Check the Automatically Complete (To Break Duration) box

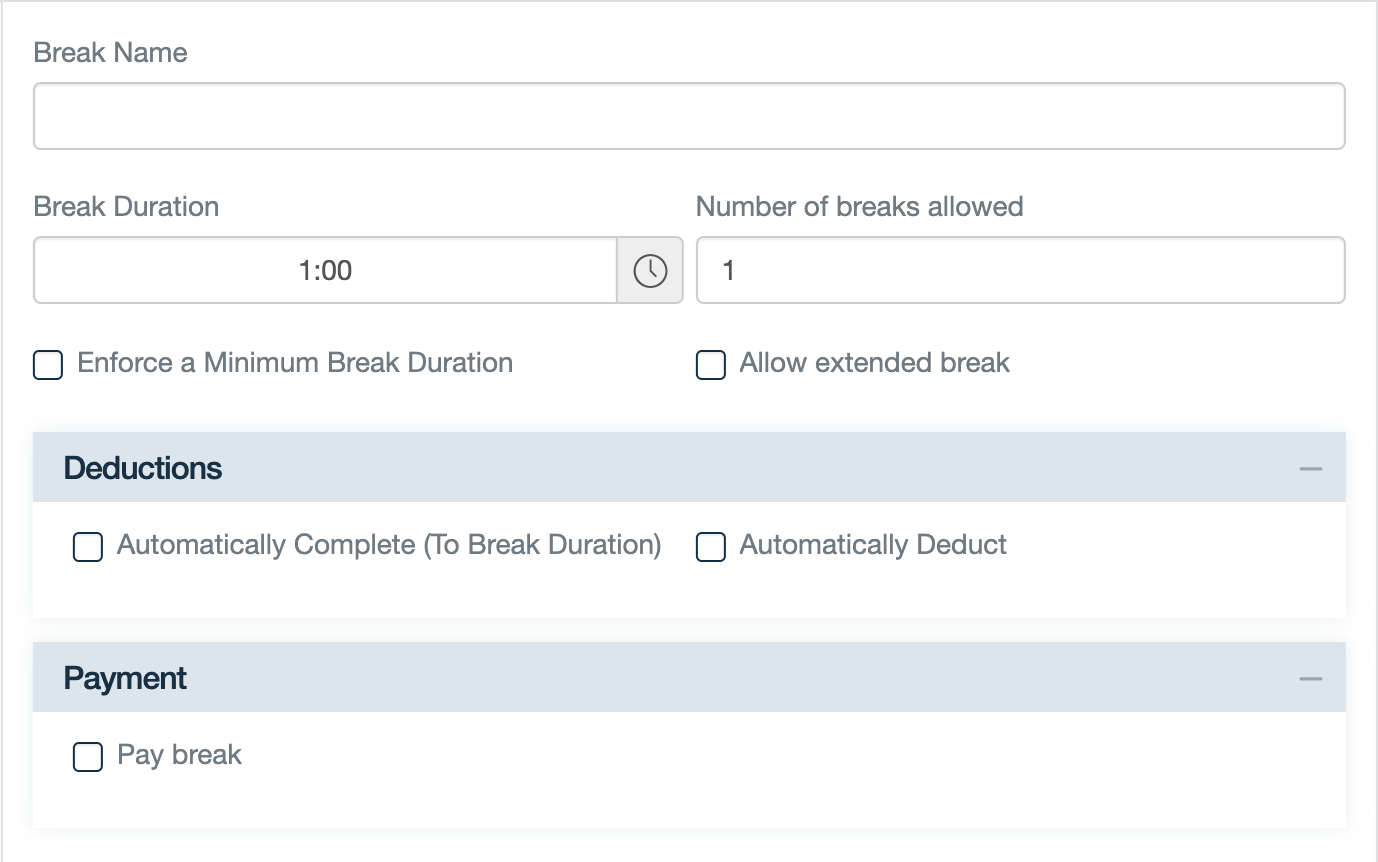click(88, 547)
